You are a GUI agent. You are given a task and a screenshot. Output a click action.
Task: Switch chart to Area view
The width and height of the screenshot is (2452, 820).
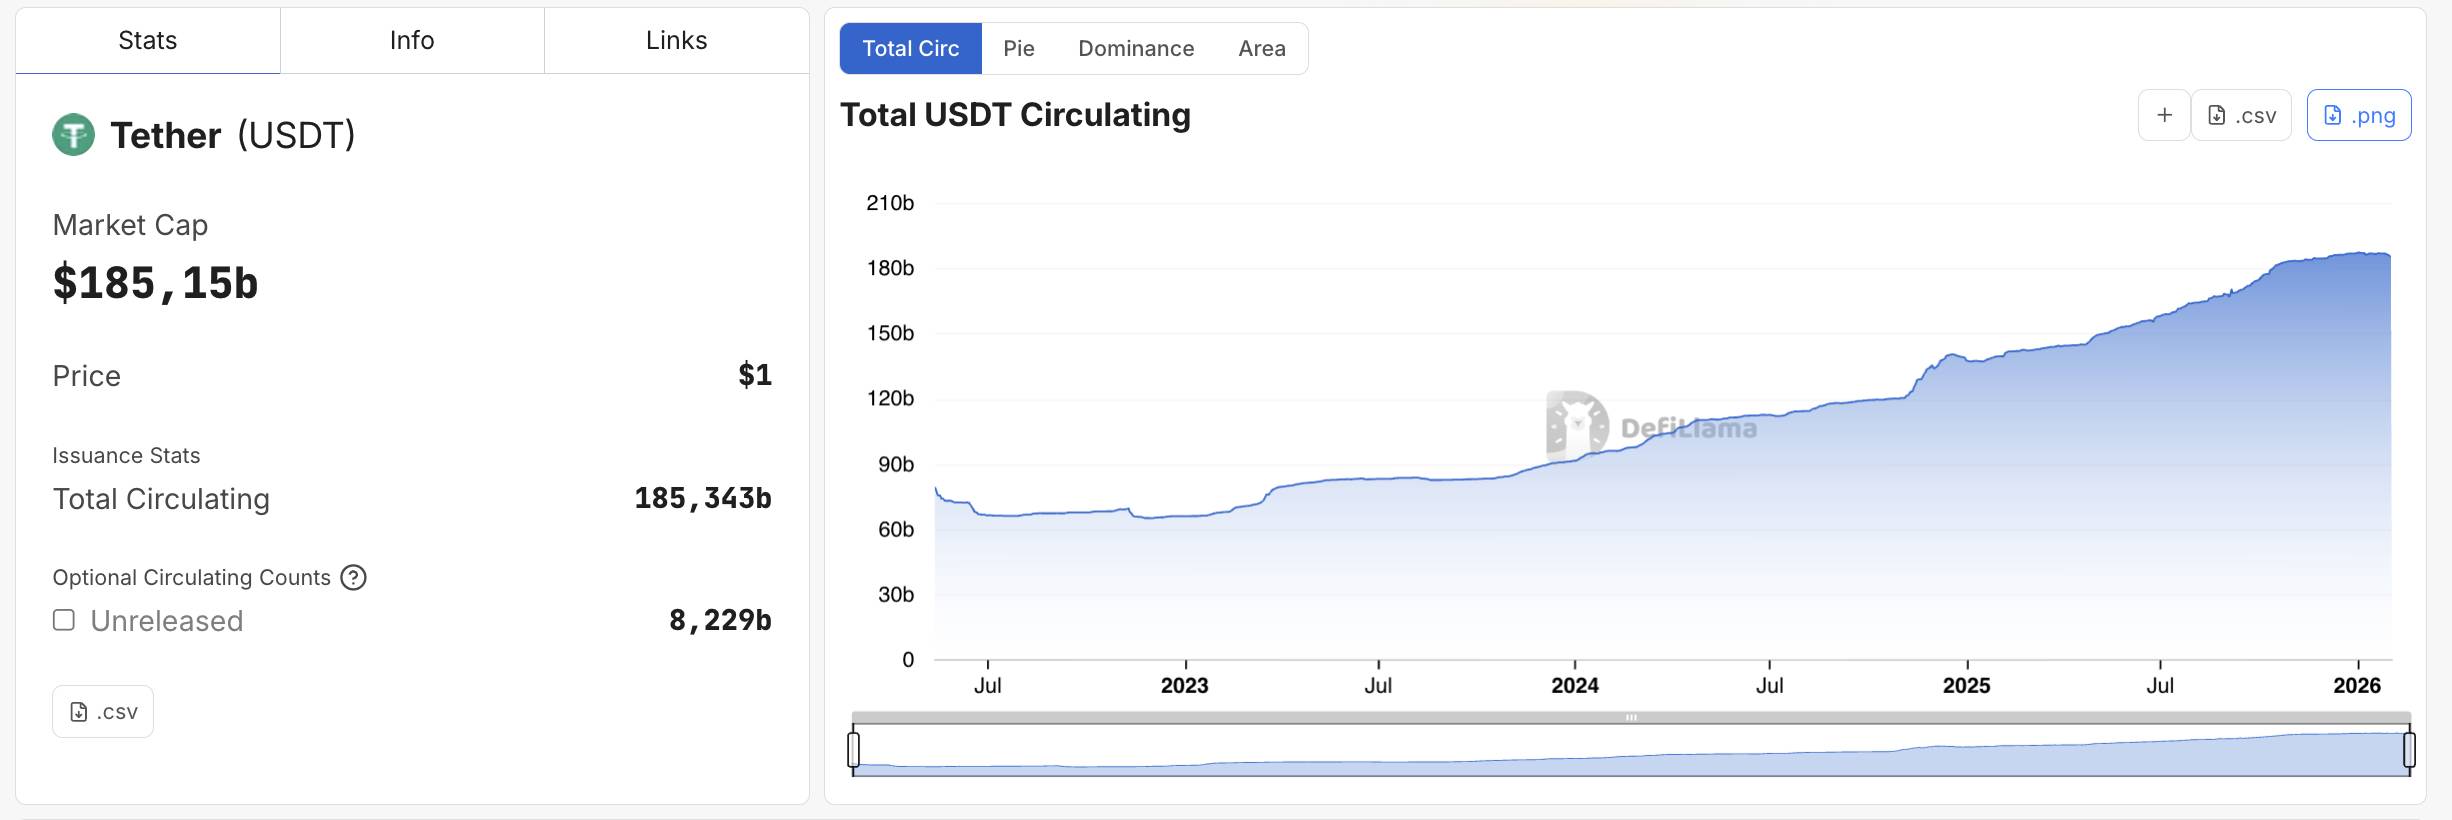click(x=1261, y=49)
